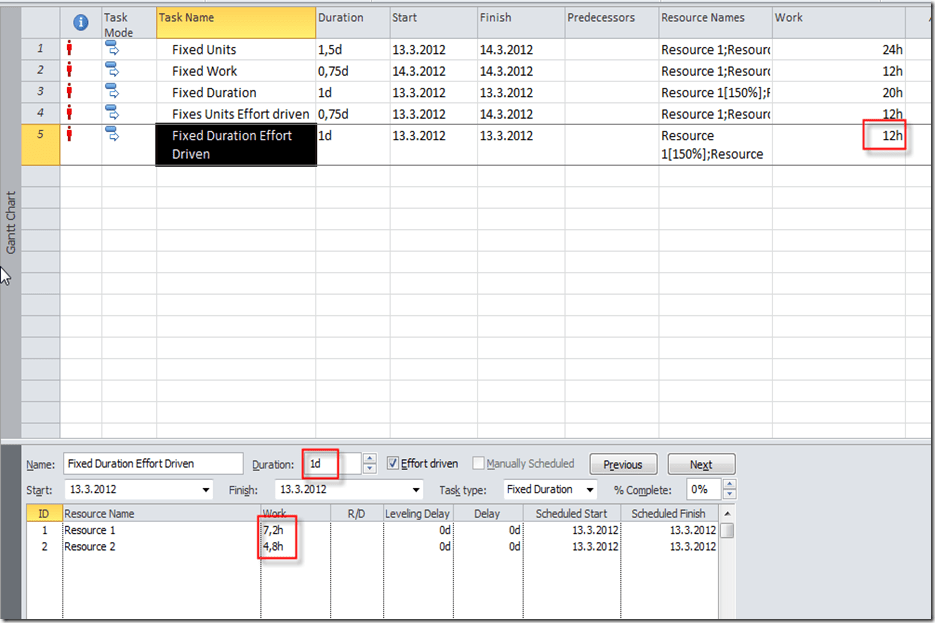Toggle the Manually Scheduled checkbox
This screenshot has width=935, height=623.
pyautogui.click(x=479, y=464)
